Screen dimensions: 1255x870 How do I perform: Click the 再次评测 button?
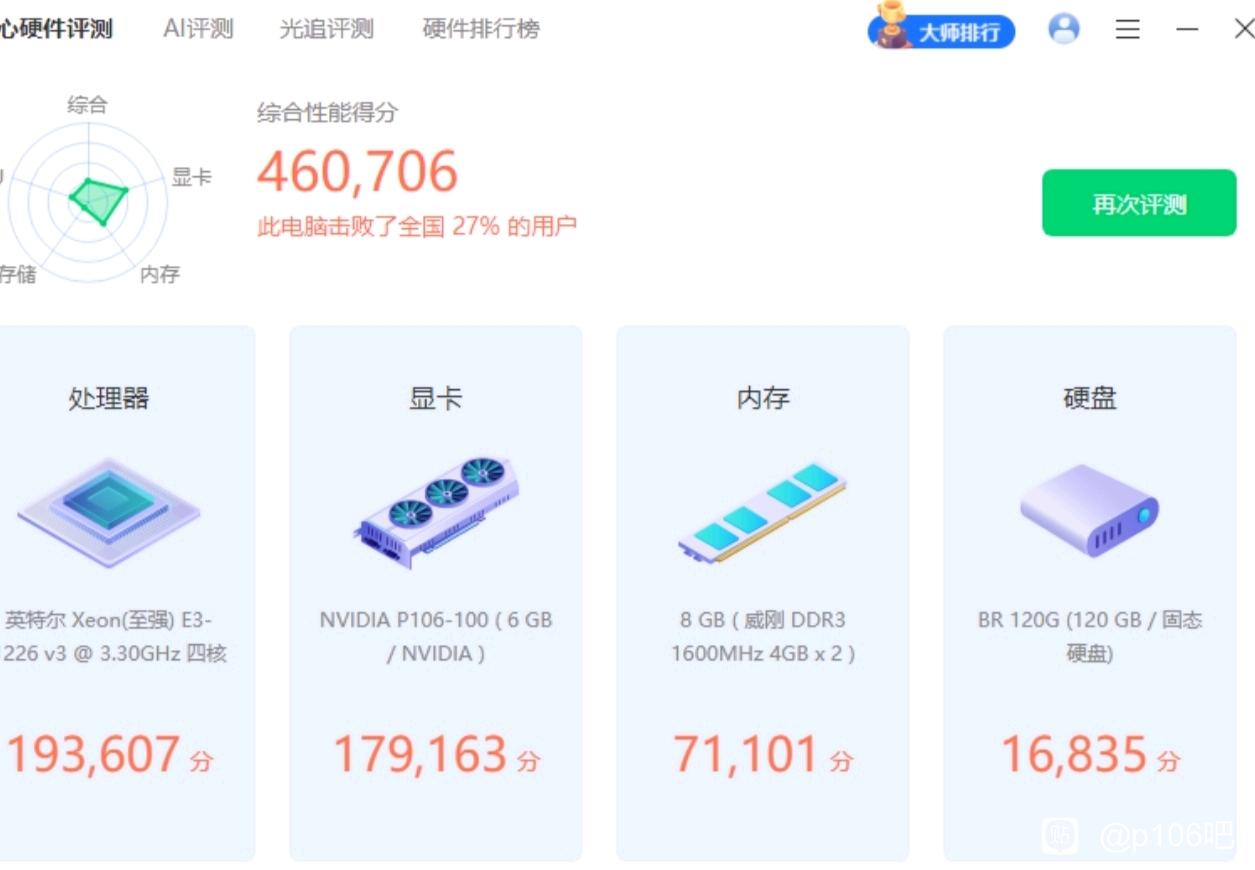(x=1139, y=203)
